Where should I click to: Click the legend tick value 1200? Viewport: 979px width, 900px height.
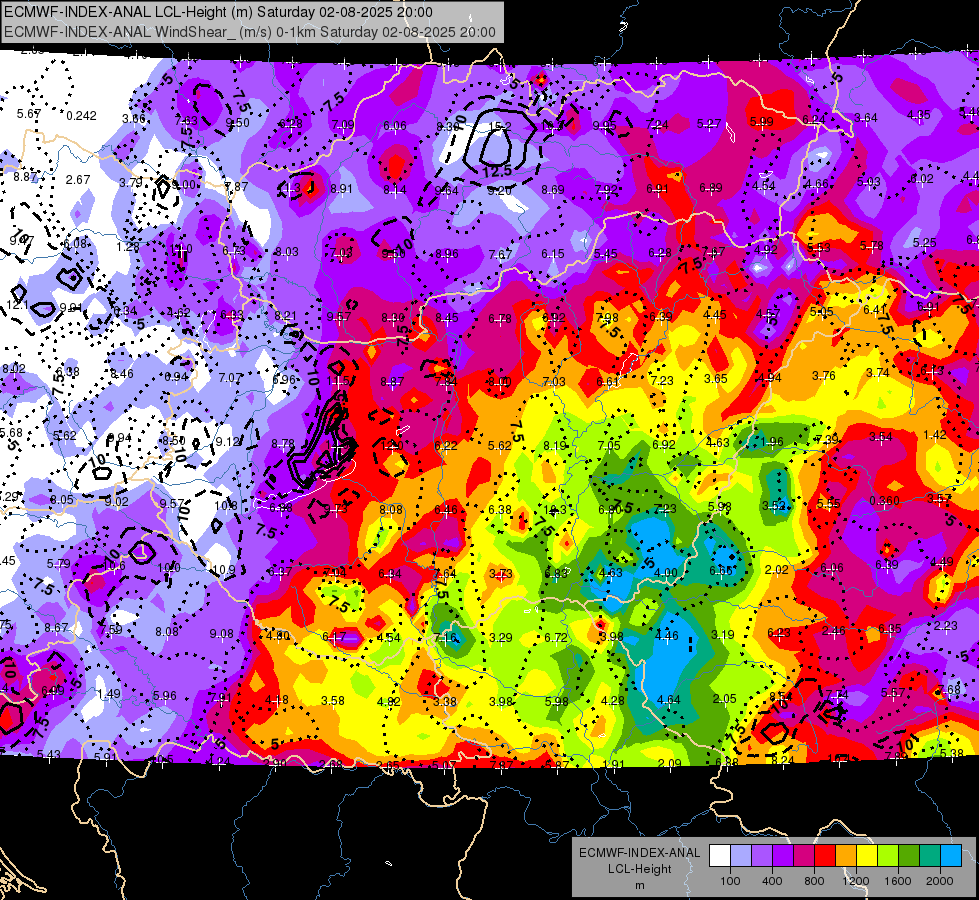pyautogui.click(x=856, y=881)
